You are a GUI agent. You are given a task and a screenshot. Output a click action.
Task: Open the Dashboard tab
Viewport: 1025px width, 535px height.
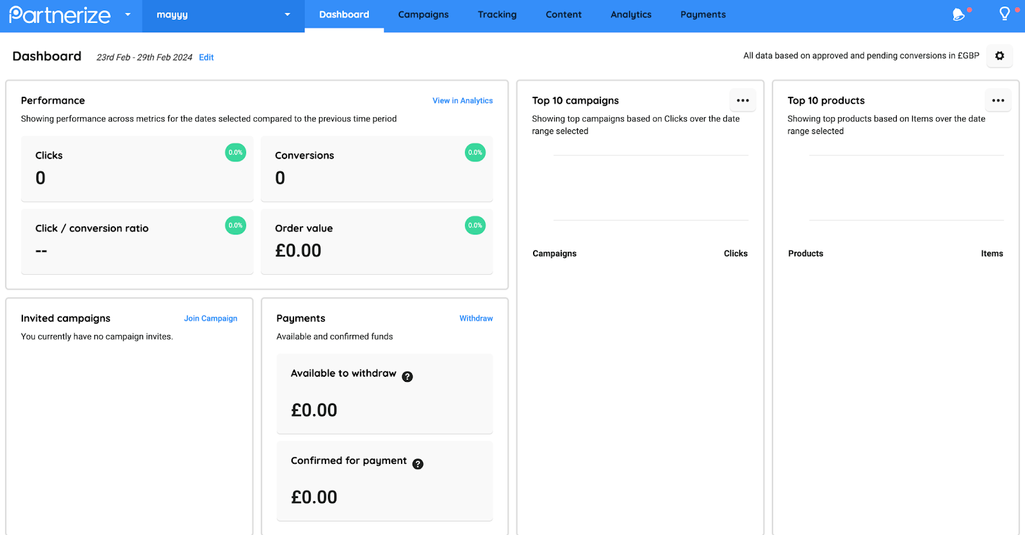344,15
